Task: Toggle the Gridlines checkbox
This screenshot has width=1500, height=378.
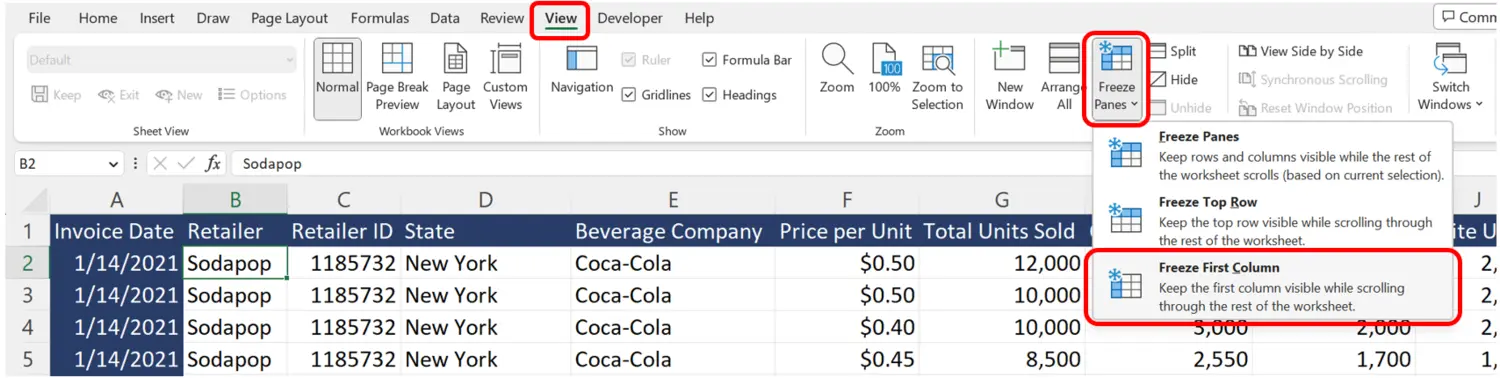Action: [629, 95]
